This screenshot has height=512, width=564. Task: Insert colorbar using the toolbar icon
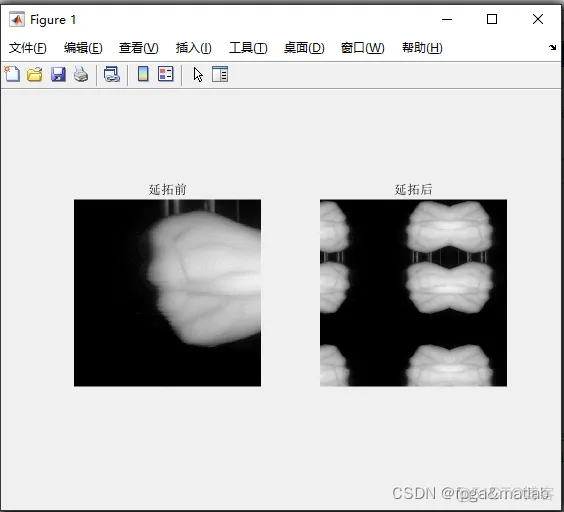click(144, 74)
